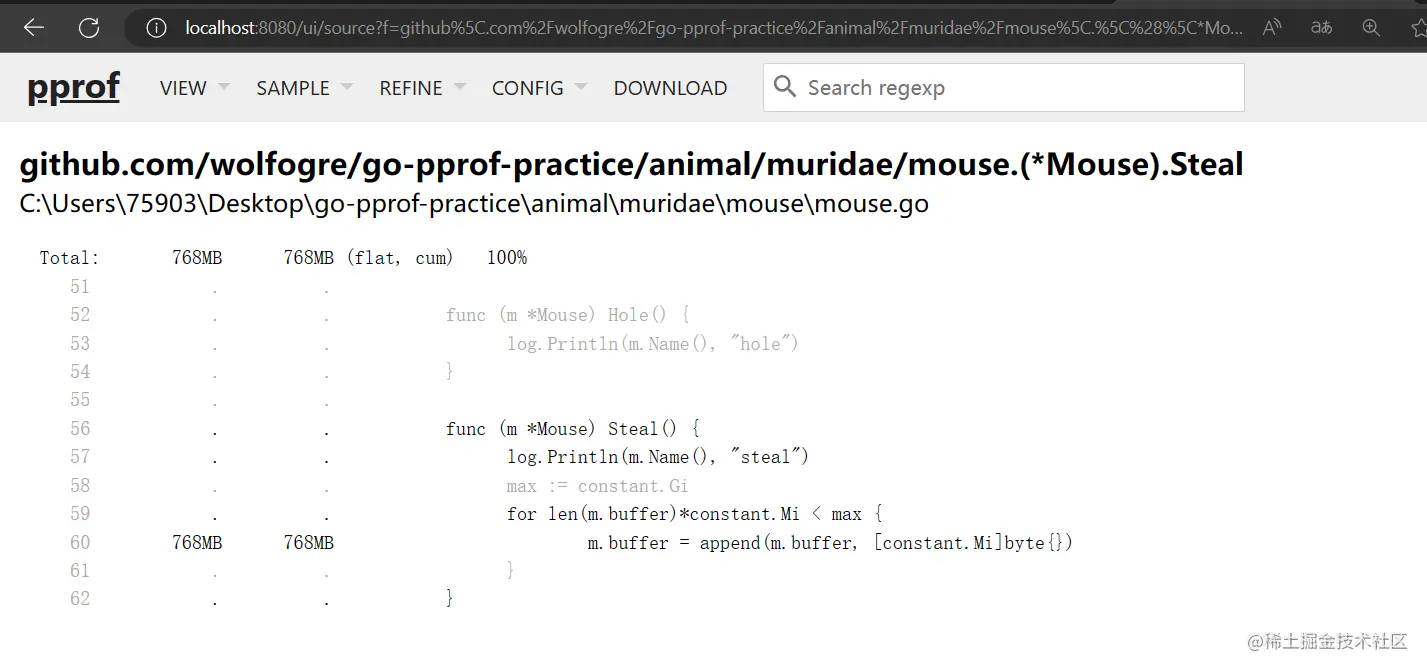Select the mouse.go file path line
Image resolution: width=1427 pixels, height=671 pixels.
click(474, 204)
